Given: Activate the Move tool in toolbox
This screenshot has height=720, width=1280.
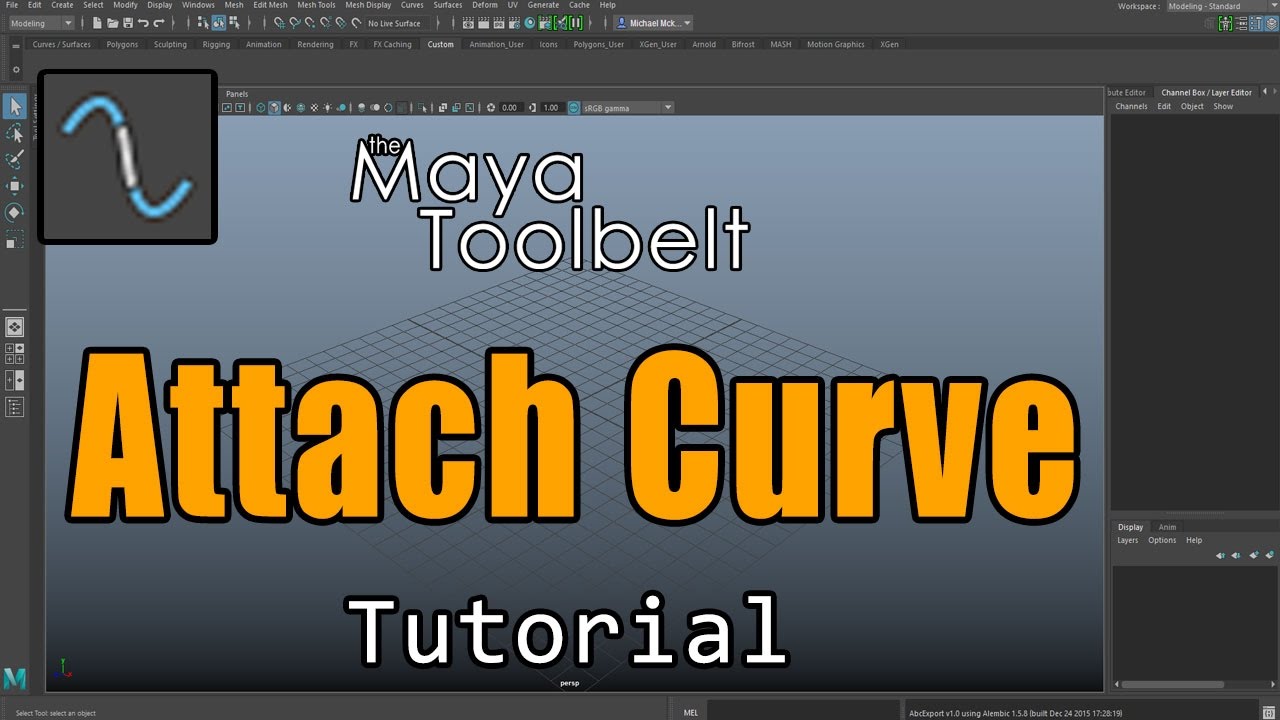Looking at the screenshot, I should tap(15, 186).
